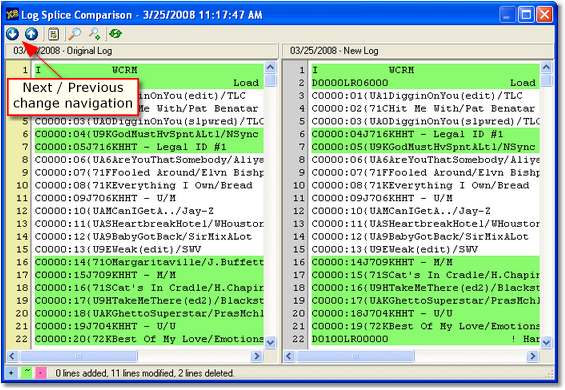This screenshot has height=390, width=565.
Task: Select Original Log line 22 Best Of My Love
Action: pyautogui.click(x=149, y=339)
